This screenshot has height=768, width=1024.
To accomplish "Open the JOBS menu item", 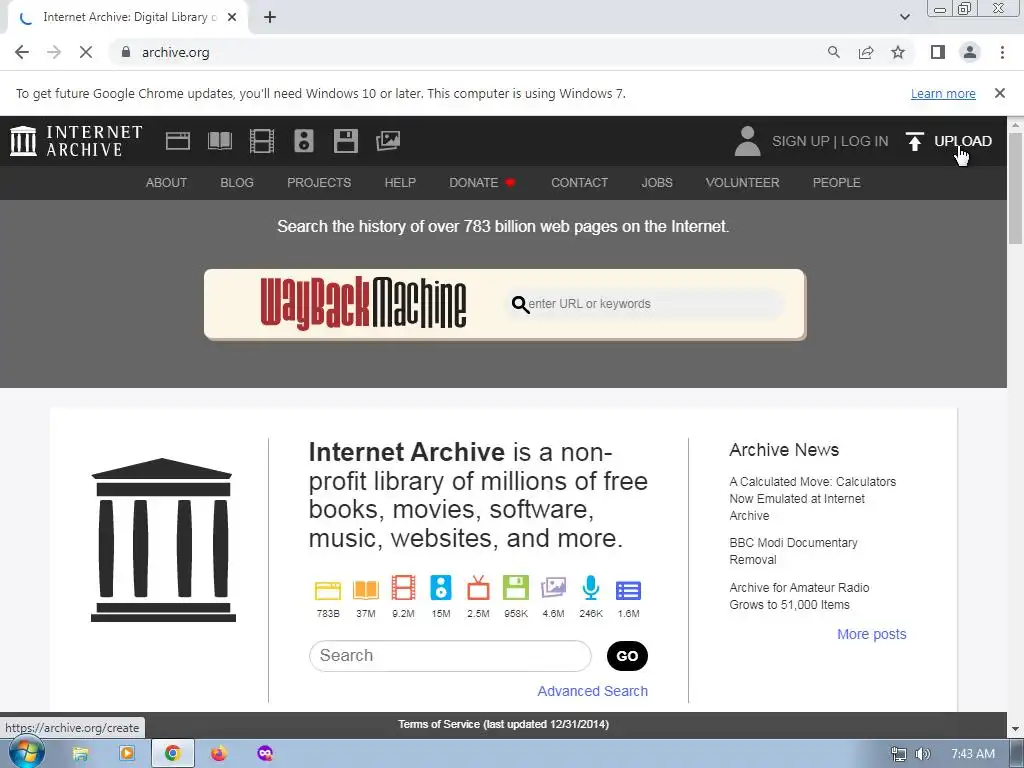I will click(x=657, y=183).
